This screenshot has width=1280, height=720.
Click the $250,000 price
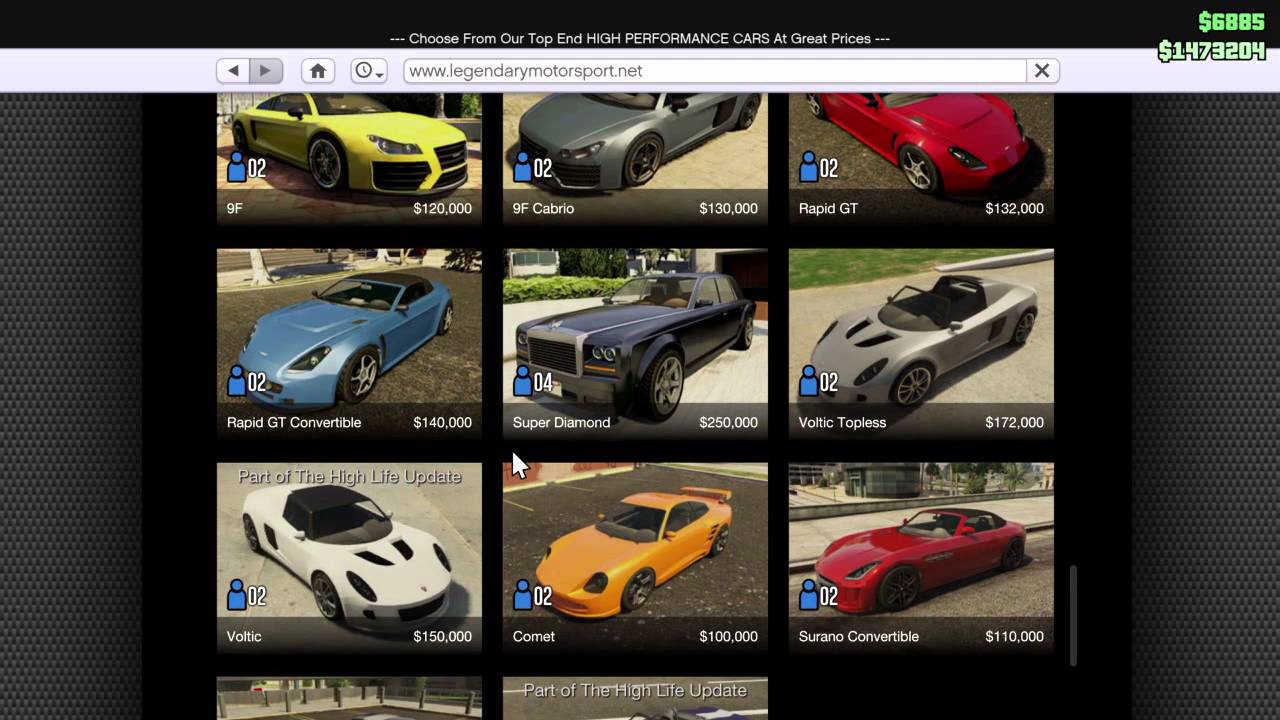point(728,422)
